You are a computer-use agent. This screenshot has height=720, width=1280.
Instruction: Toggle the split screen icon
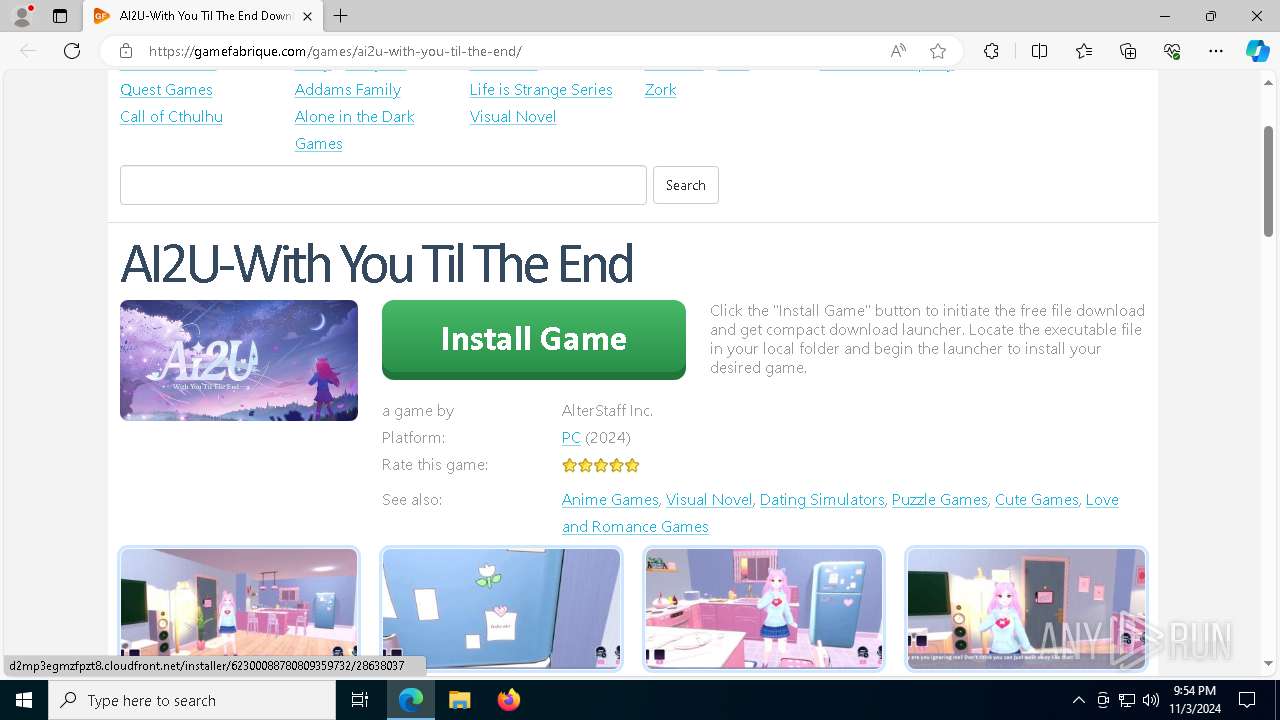pos(1039,51)
